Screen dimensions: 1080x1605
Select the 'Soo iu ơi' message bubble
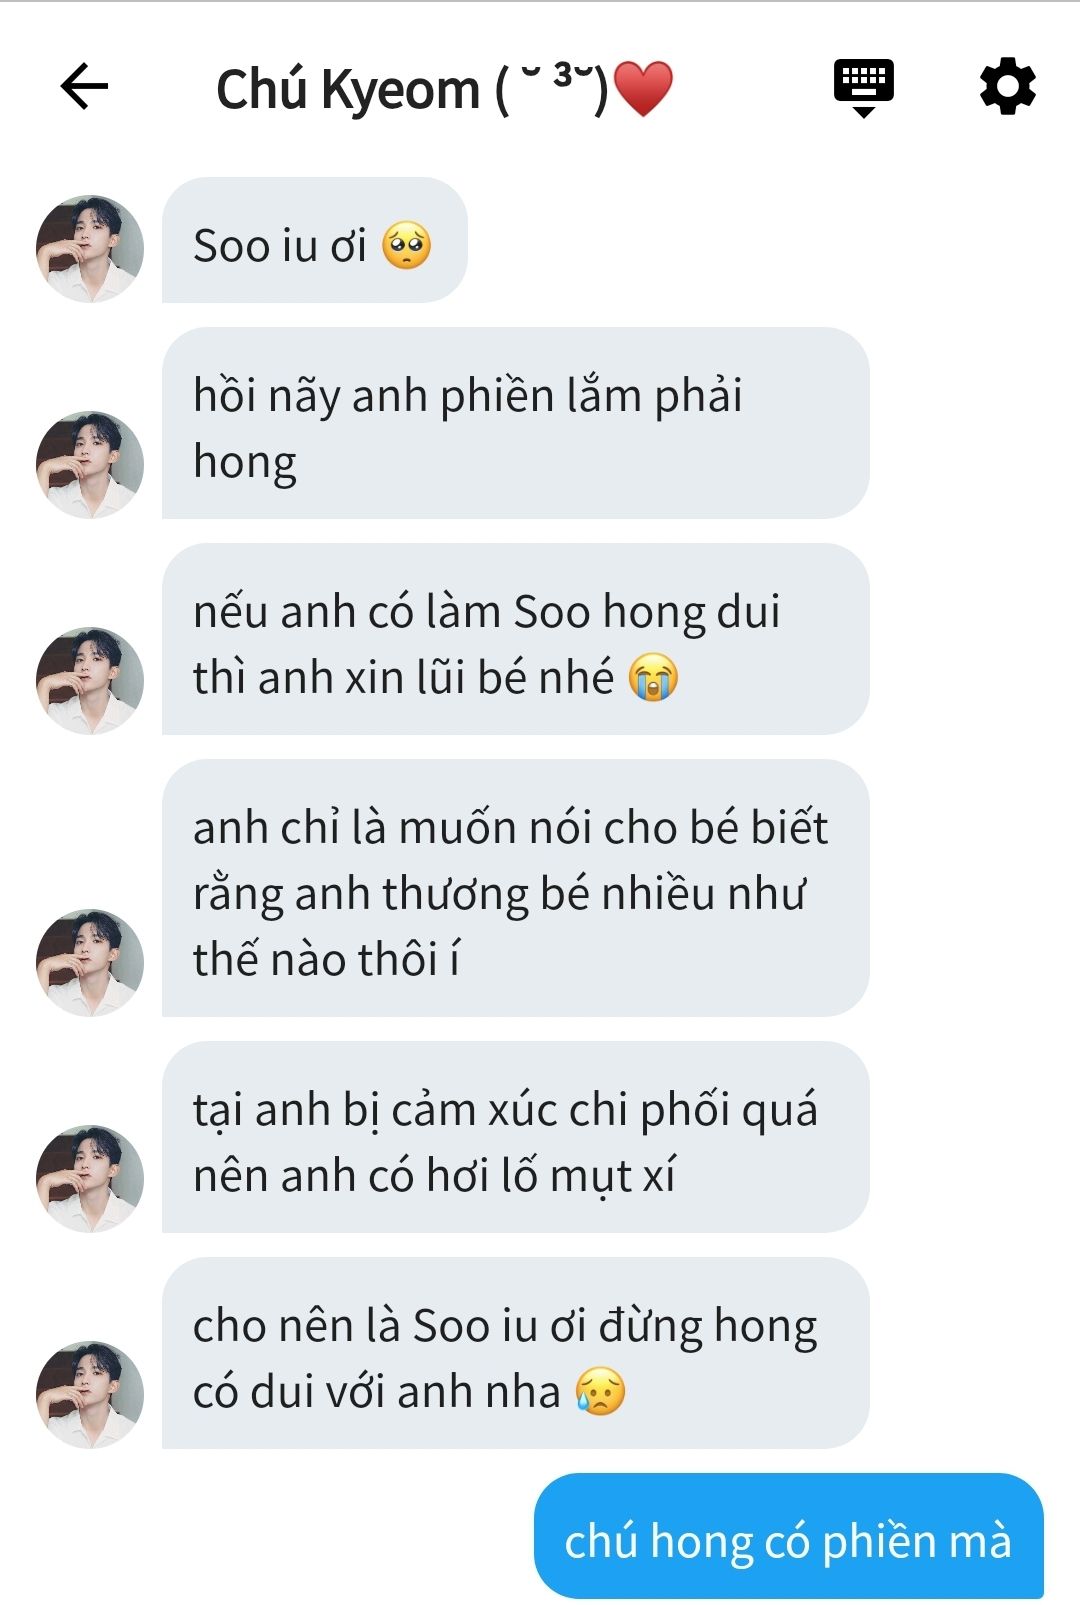(315, 240)
